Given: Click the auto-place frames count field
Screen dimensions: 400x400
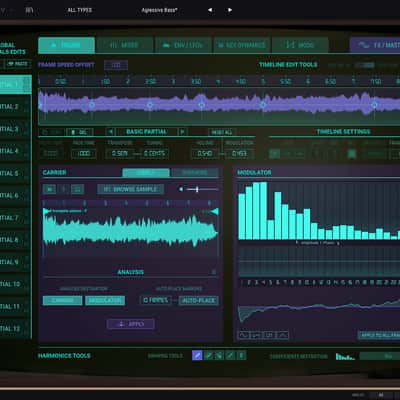Looking at the screenshot, I should pyautogui.click(x=156, y=300).
